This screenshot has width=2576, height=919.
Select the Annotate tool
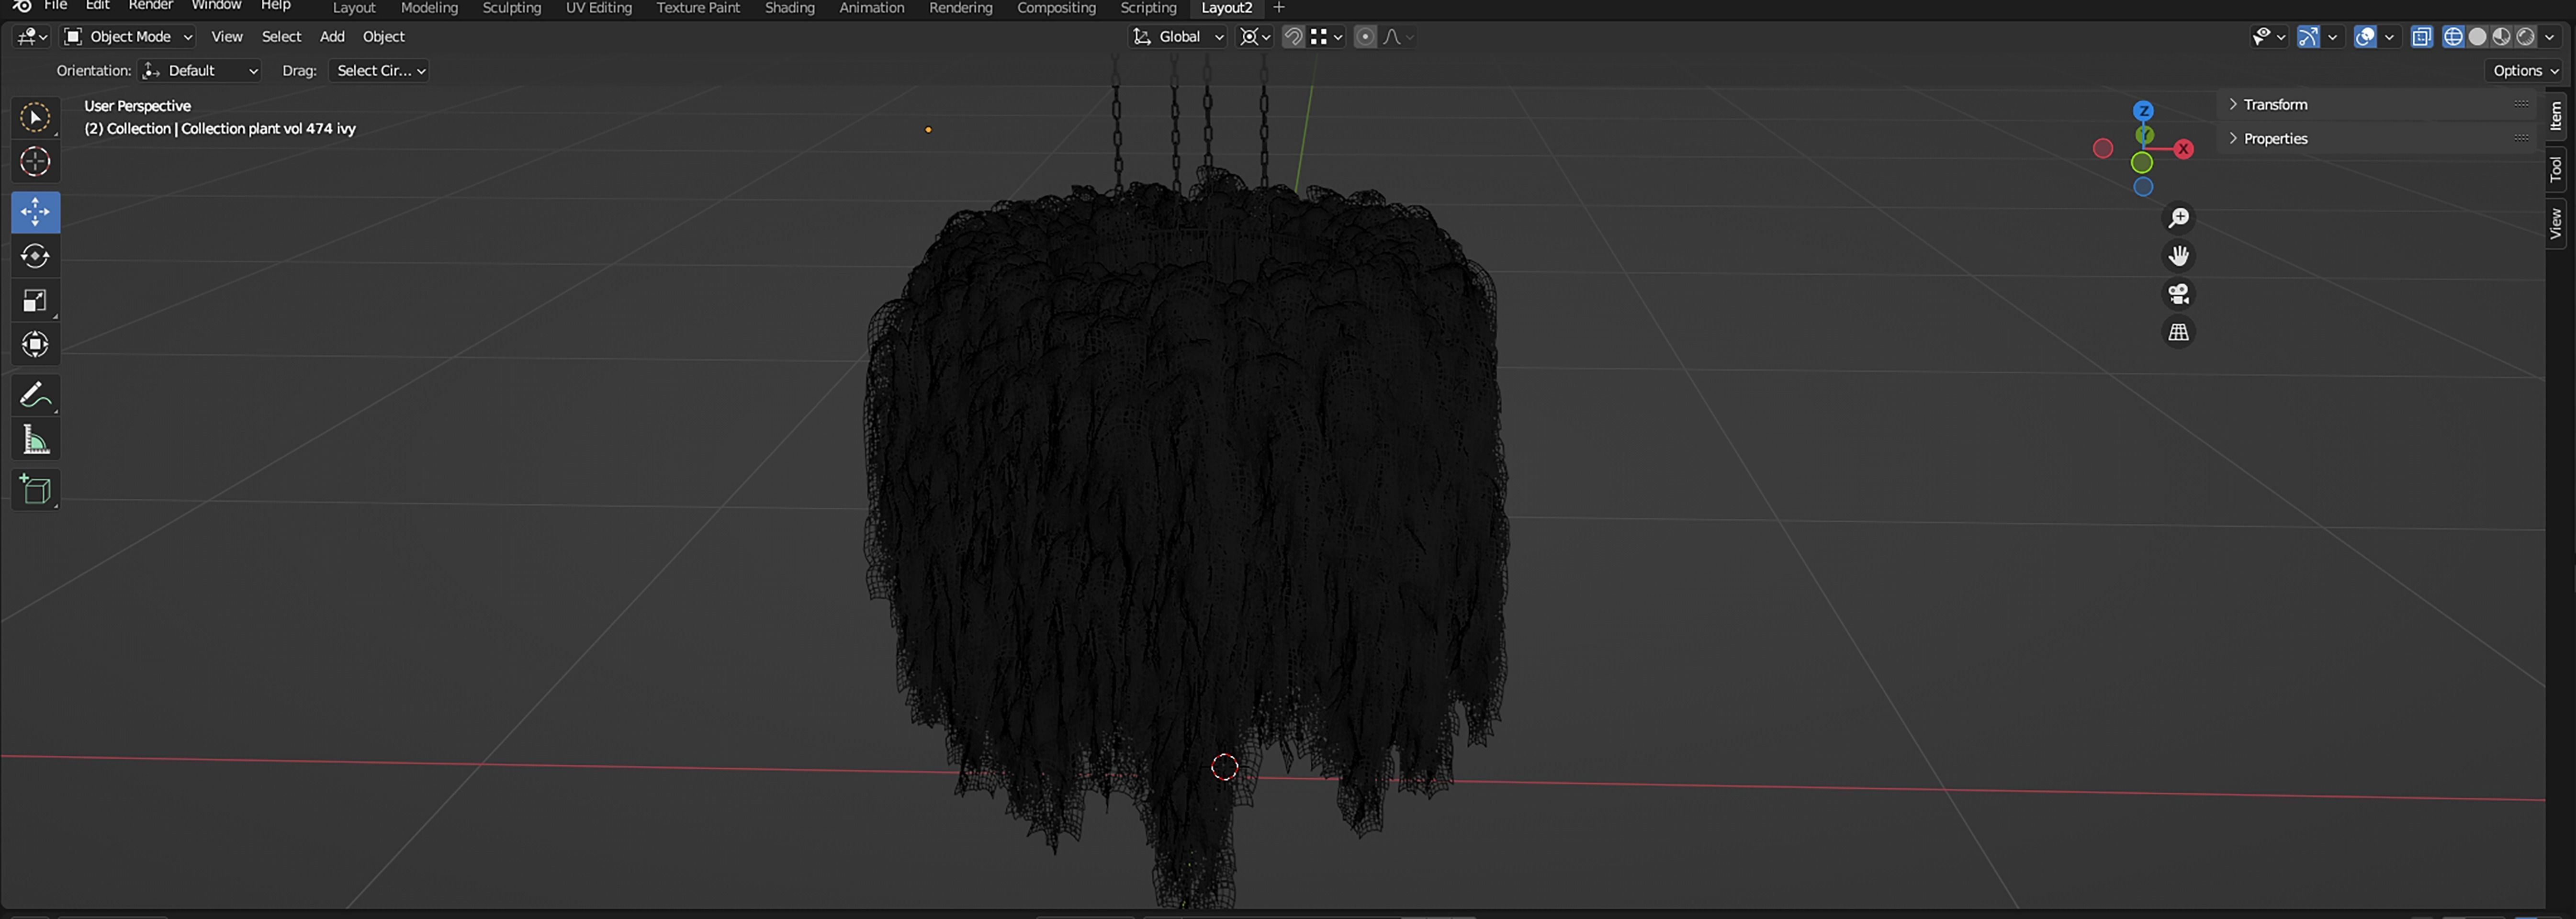35,395
